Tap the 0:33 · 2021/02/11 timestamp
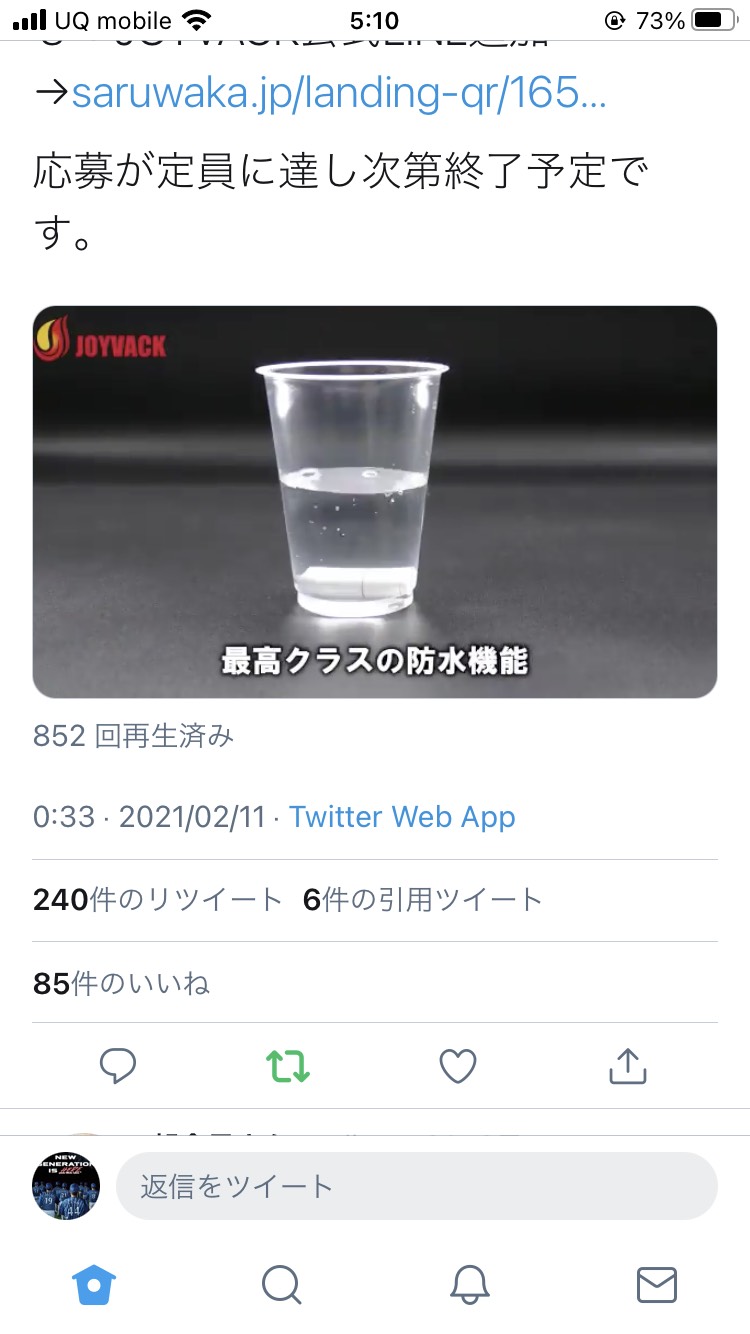This screenshot has width=750, height=1334. click(x=149, y=817)
